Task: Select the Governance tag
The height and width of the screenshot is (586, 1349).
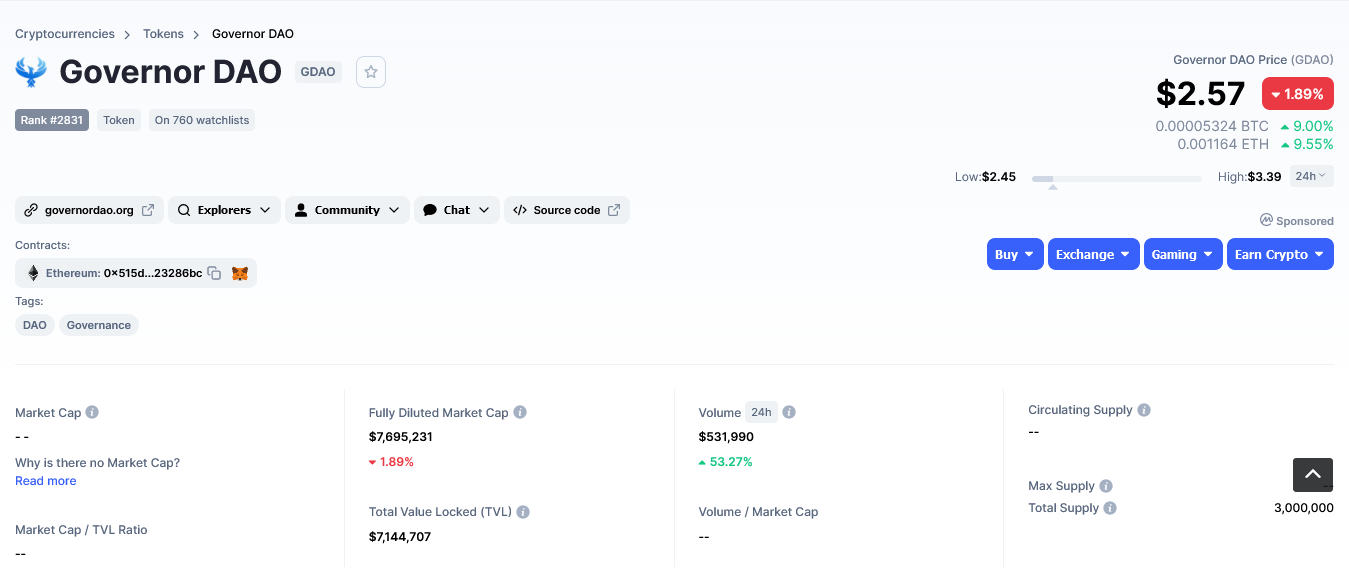Action: 99,325
